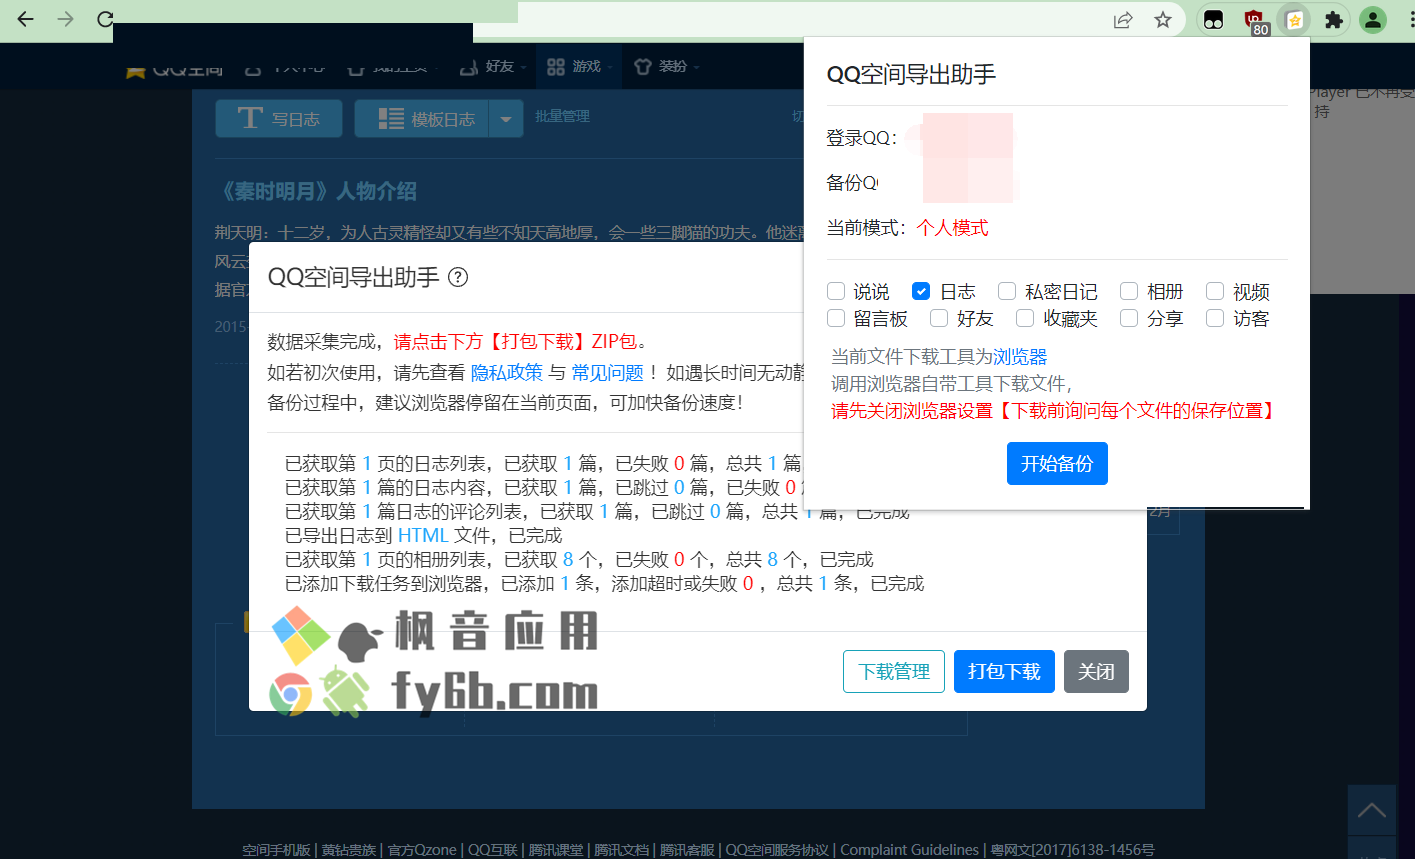Screen dimensions: 1415x859
Task: Check the 说说 checkbox
Action: tap(836, 291)
